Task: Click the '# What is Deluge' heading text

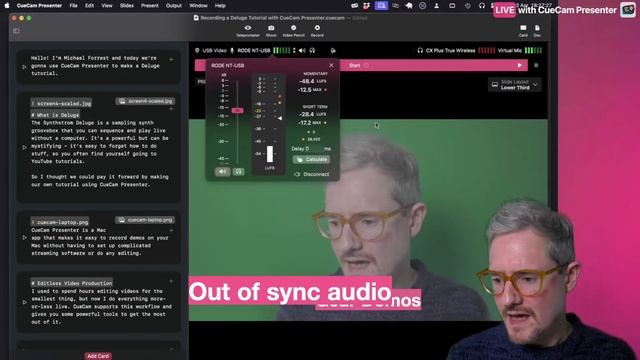Action: click(55, 115)
